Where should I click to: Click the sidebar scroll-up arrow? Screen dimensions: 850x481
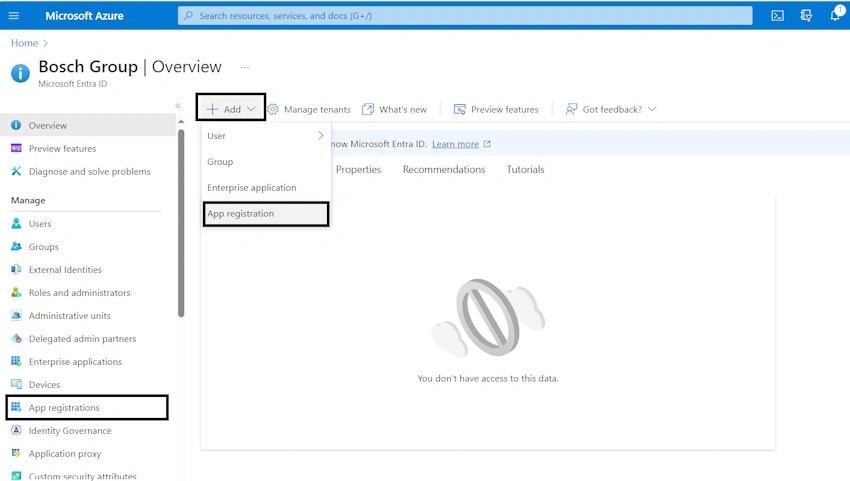181,121
